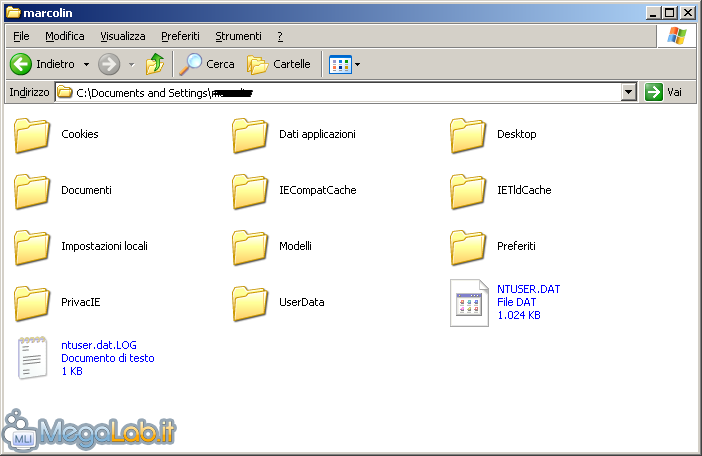Minimize the marcolin window
The height and width of the screenshot is (456, 702).
click(653, 13)
